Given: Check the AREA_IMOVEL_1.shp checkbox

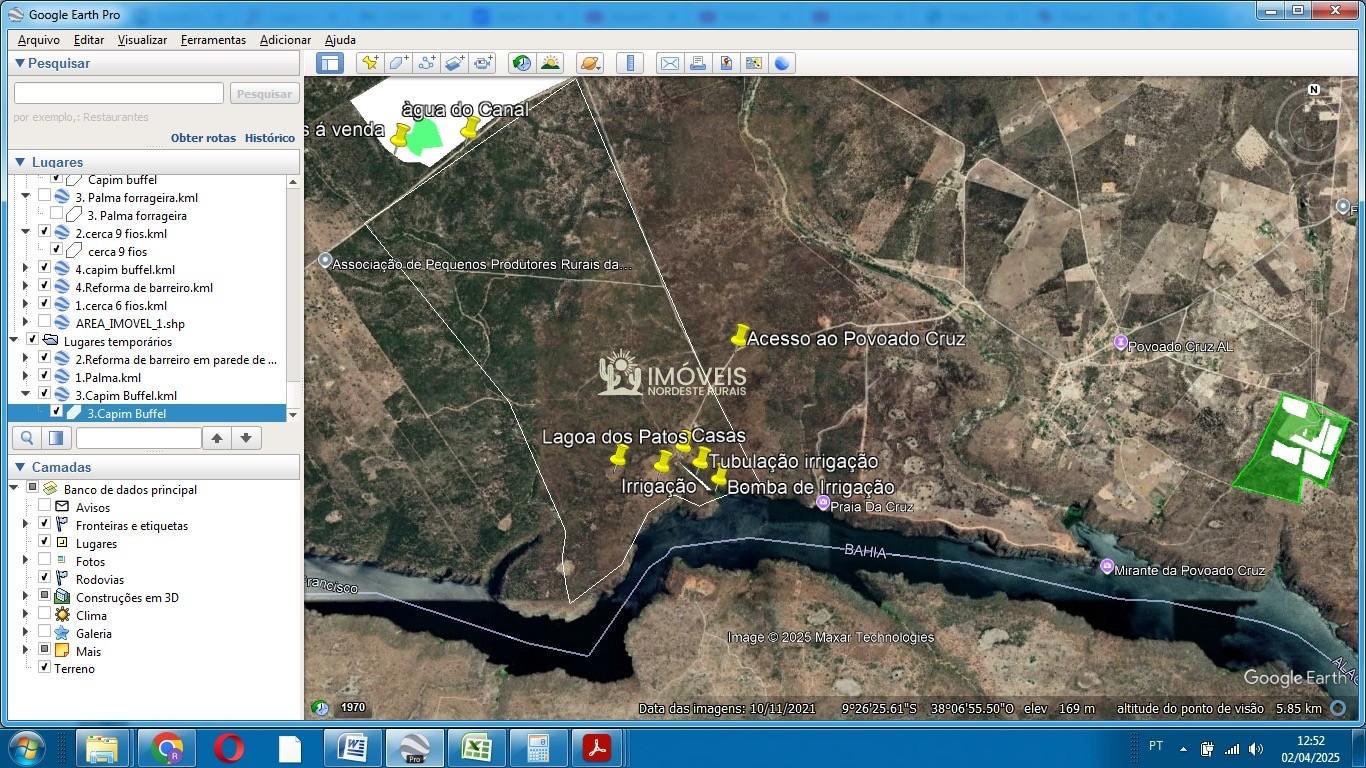Looking at the screenshot, I should coord(44,323).
